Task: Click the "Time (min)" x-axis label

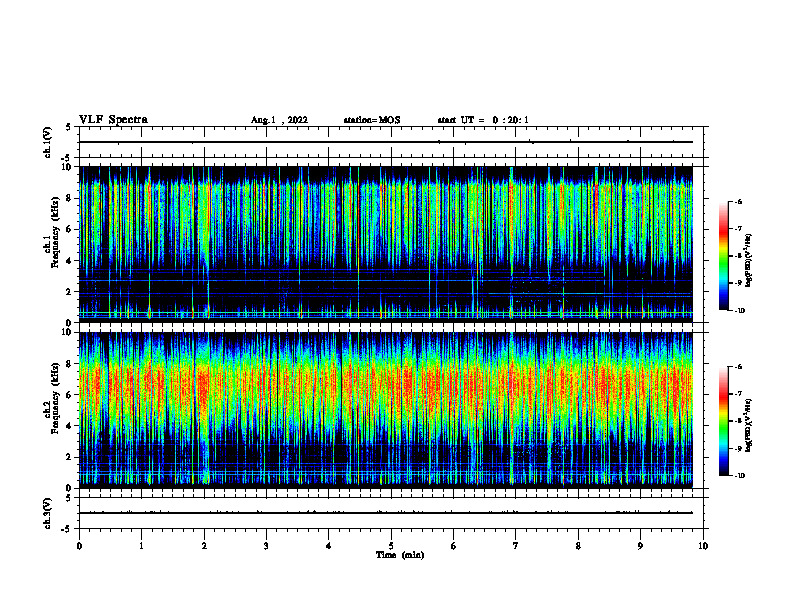Action: (x=400, y=555)
